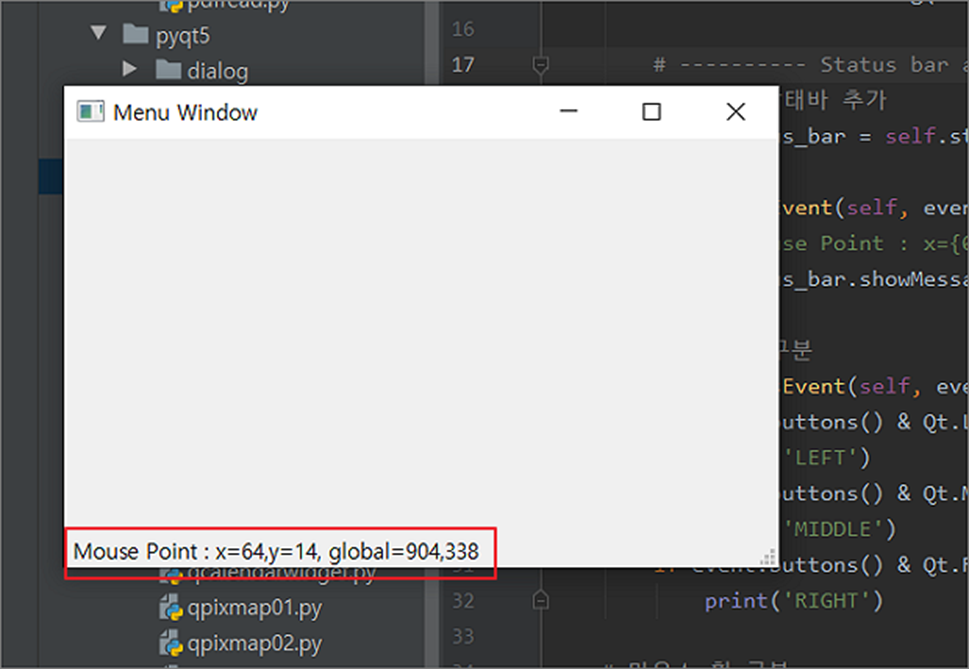Open qpixmap02.py in project tree
The width and height of the screenshot is (969, 669).
(x=255, y=644)
